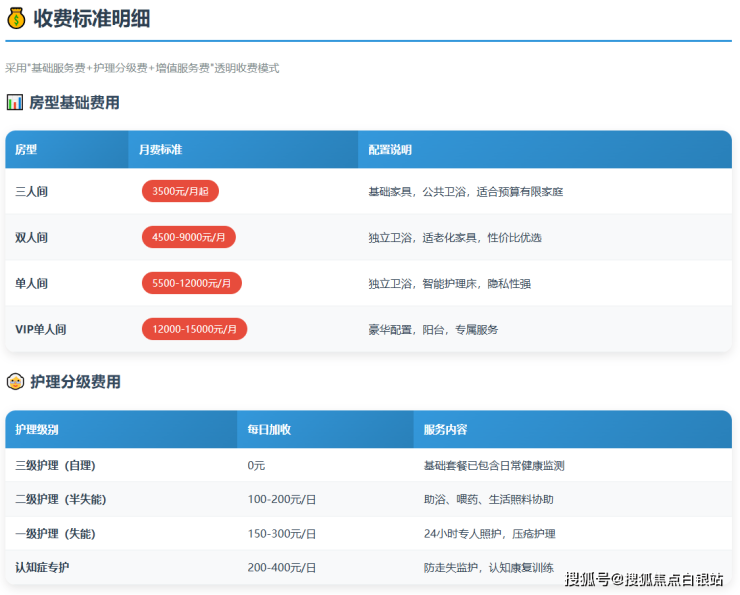
Task: Click the 5500-12000元/月 red badge
Action: tap(192, 283)
